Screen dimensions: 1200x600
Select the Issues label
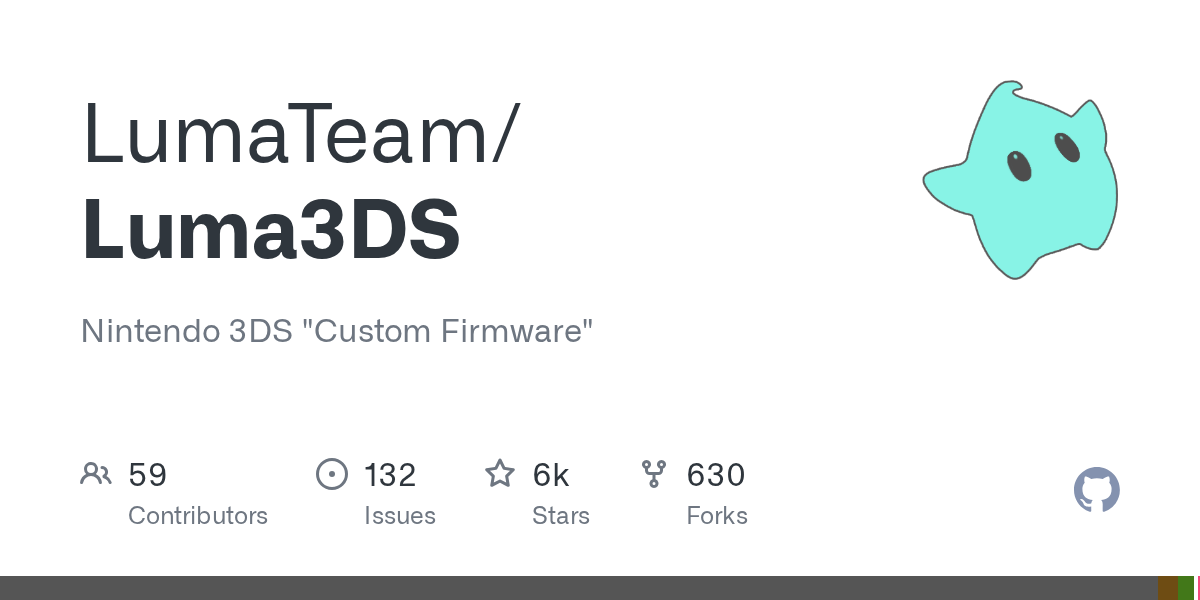(400, 516)
